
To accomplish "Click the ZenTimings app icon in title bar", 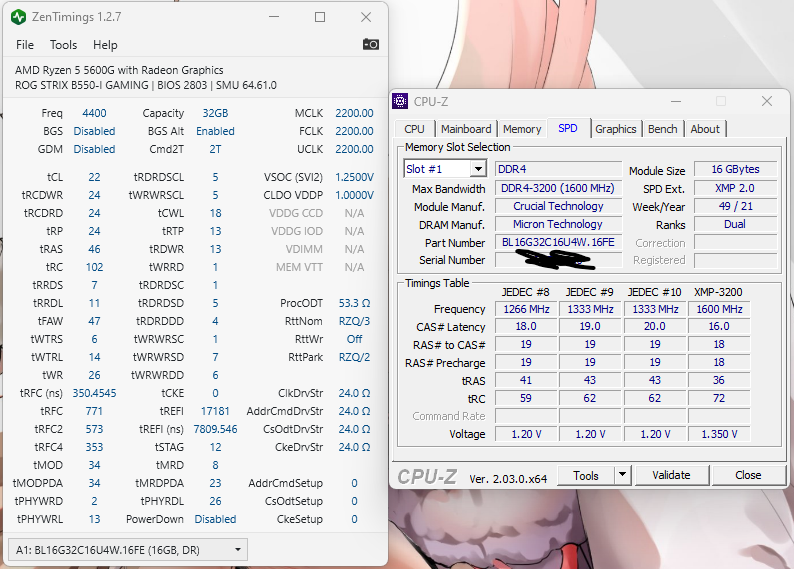I will [x=19, y=17].
